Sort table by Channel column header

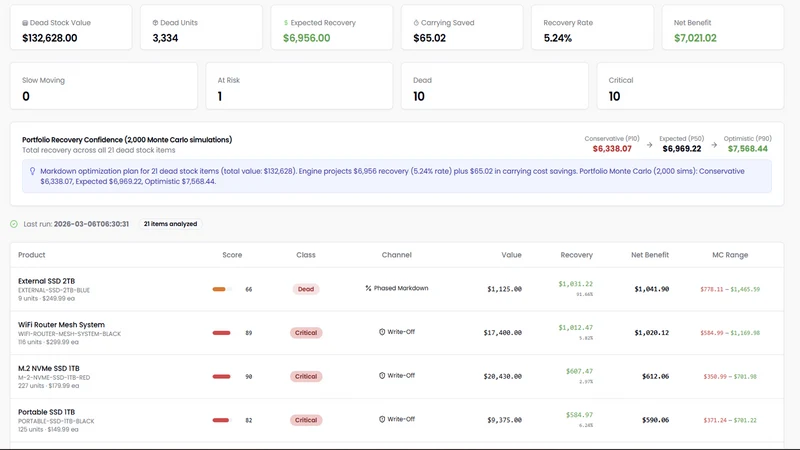(396, 255)
